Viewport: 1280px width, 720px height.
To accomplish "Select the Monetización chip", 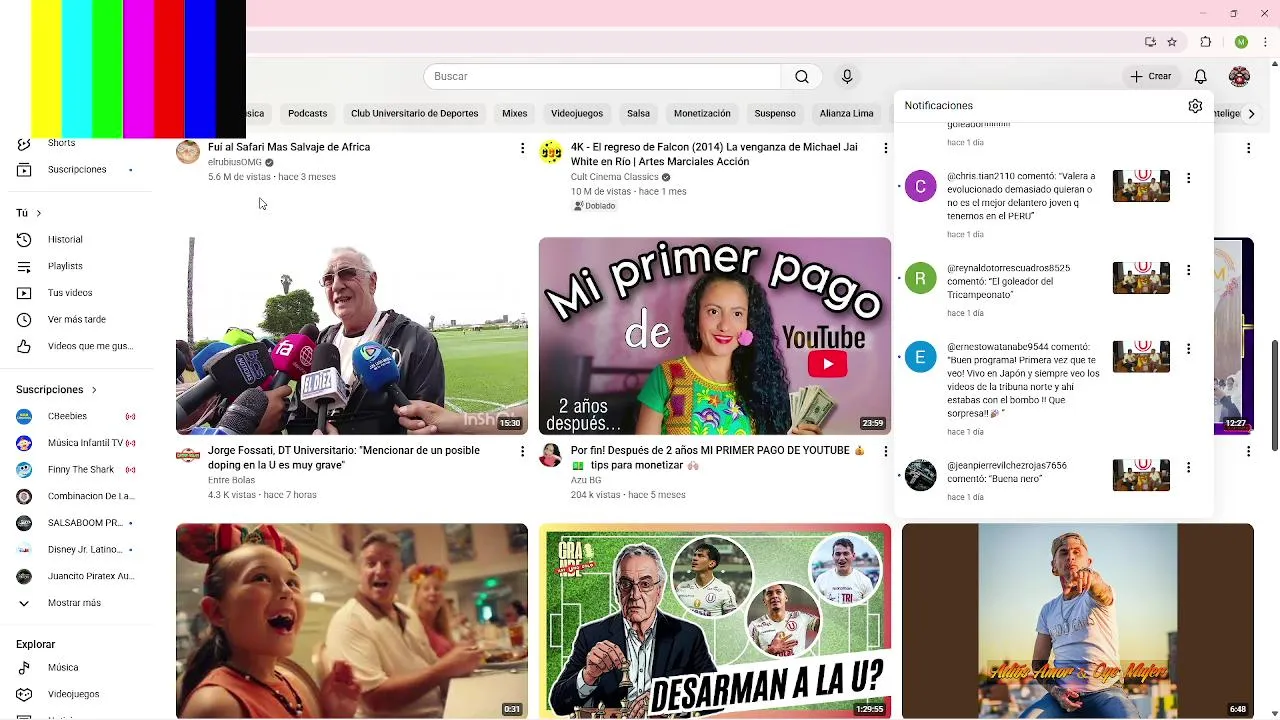I will [x=702, y=114].
